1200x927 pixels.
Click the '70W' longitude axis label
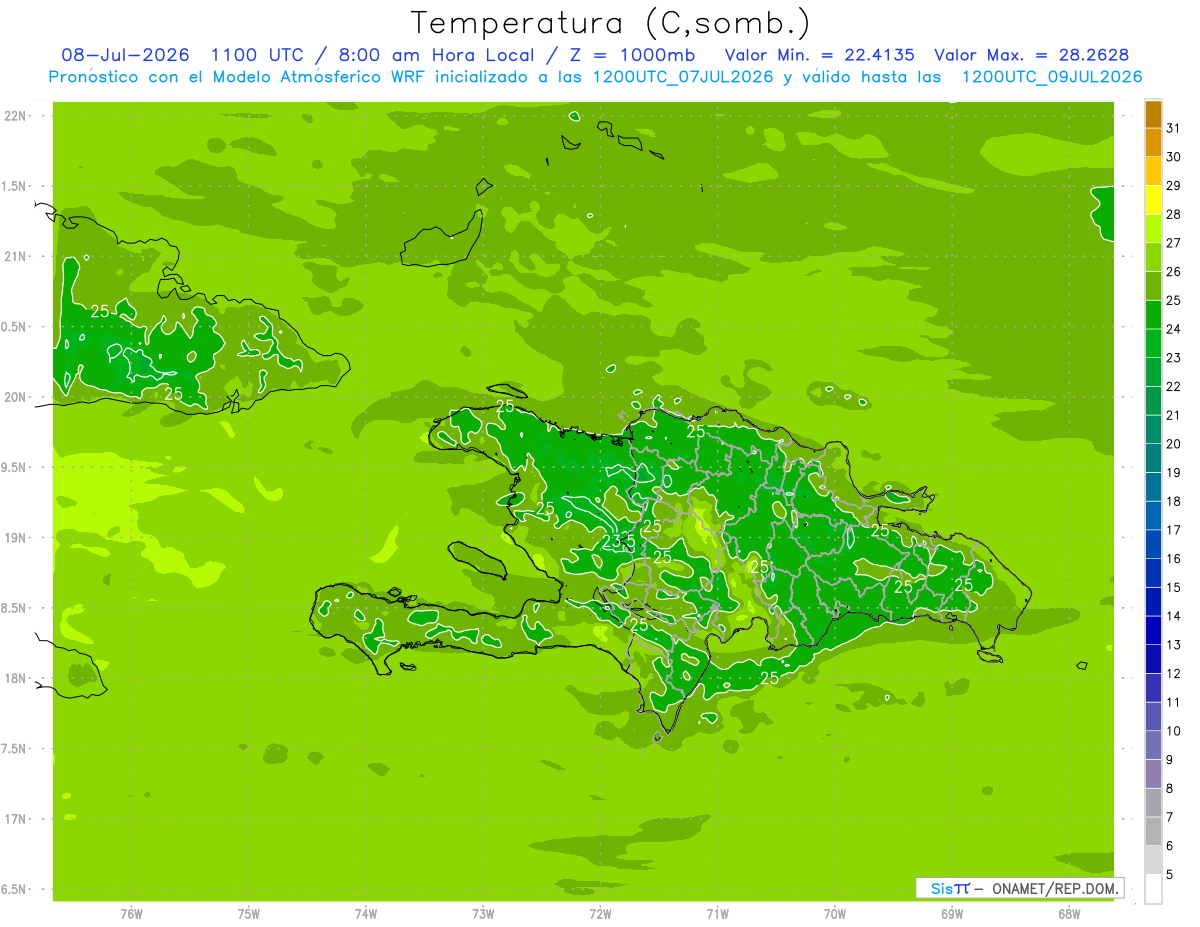click(834, 914)
